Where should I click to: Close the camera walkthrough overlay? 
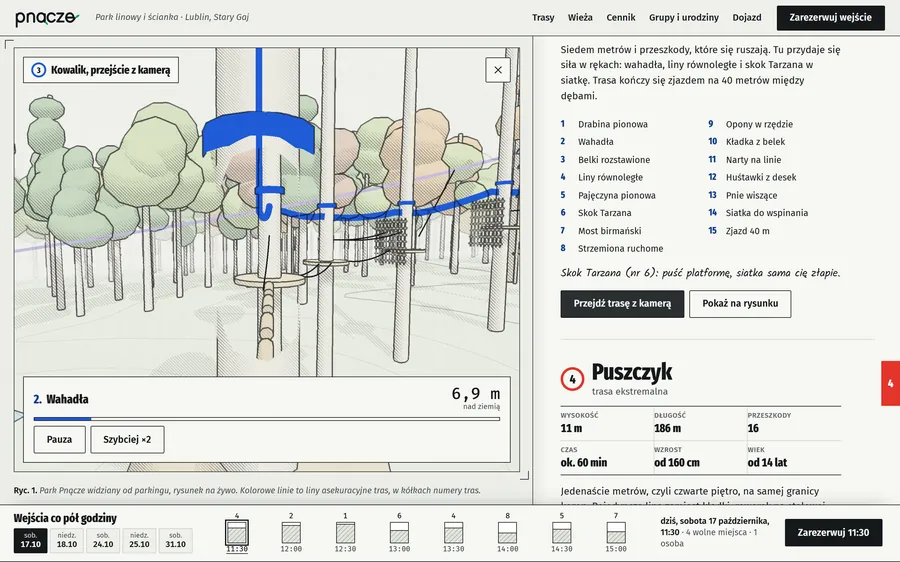click(498, 69)
